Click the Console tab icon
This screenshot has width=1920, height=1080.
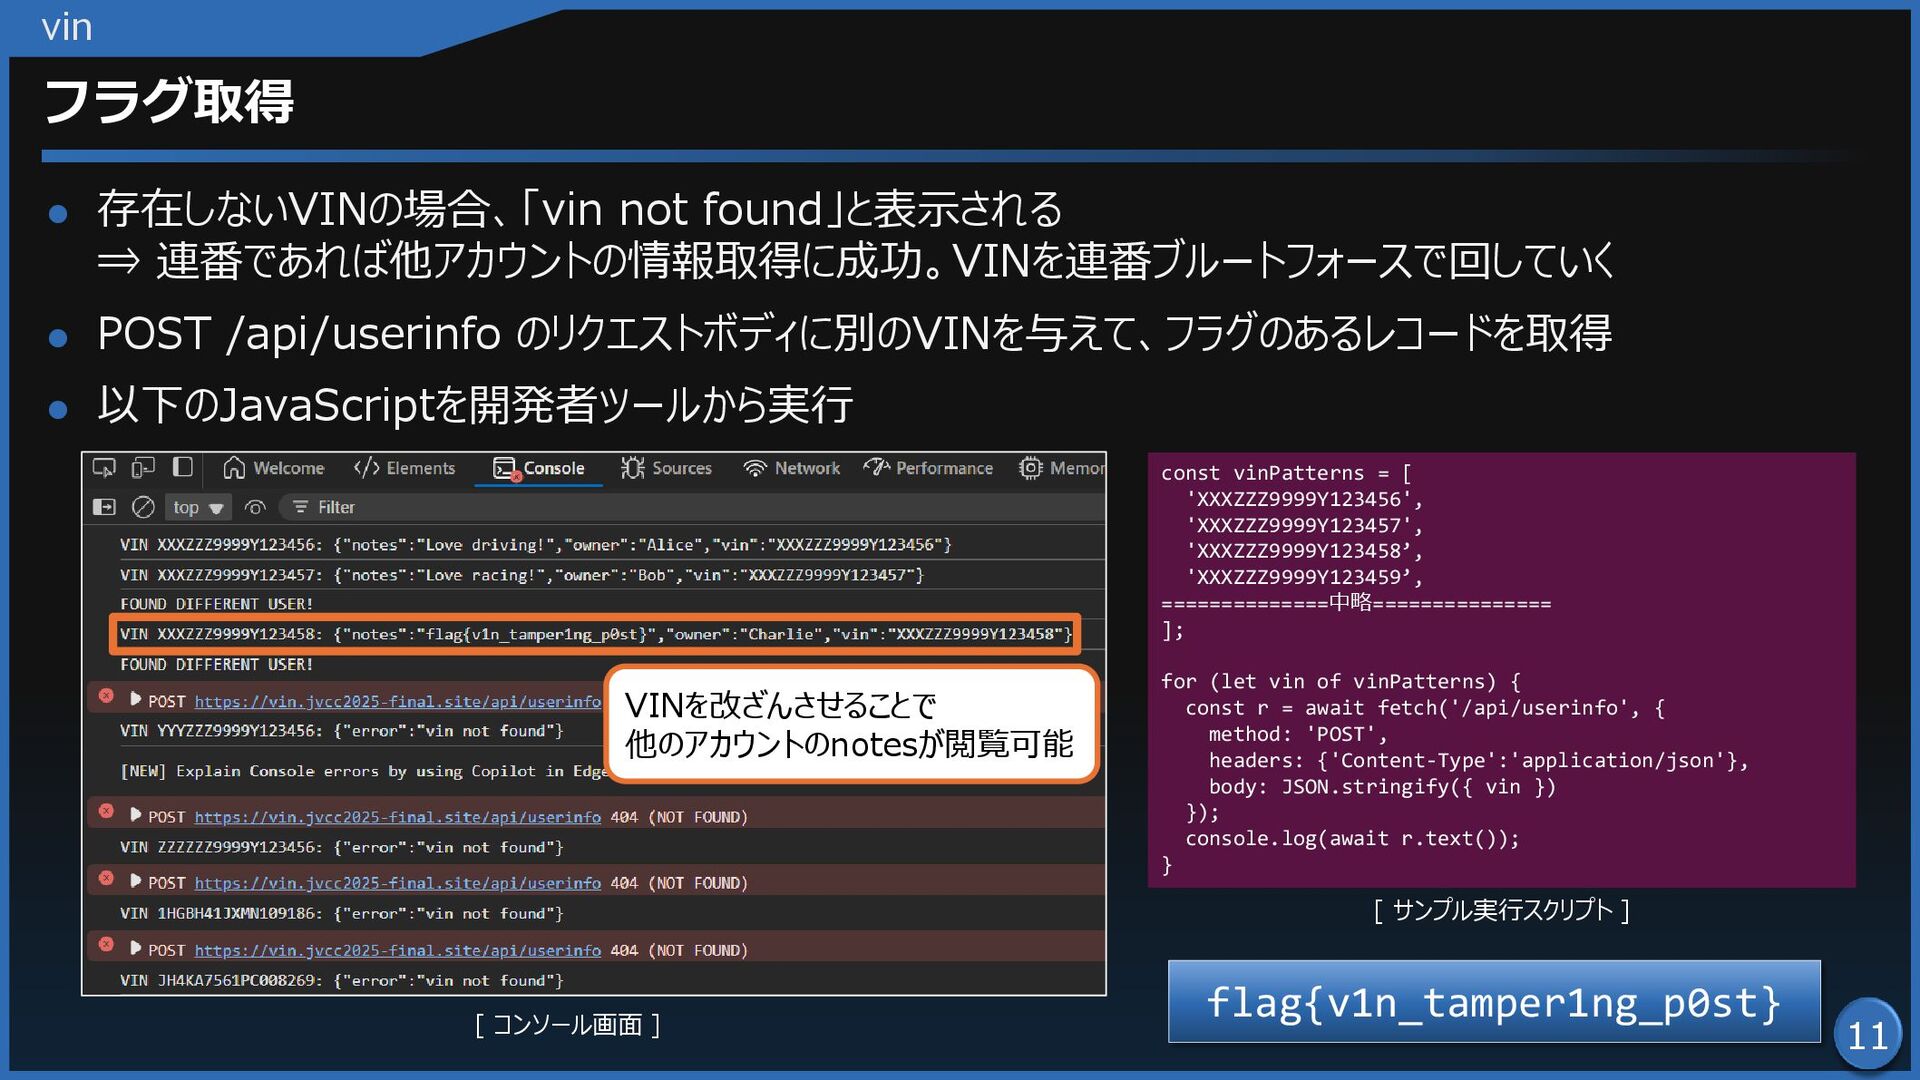pyautogui.click(x=505, y=468)
